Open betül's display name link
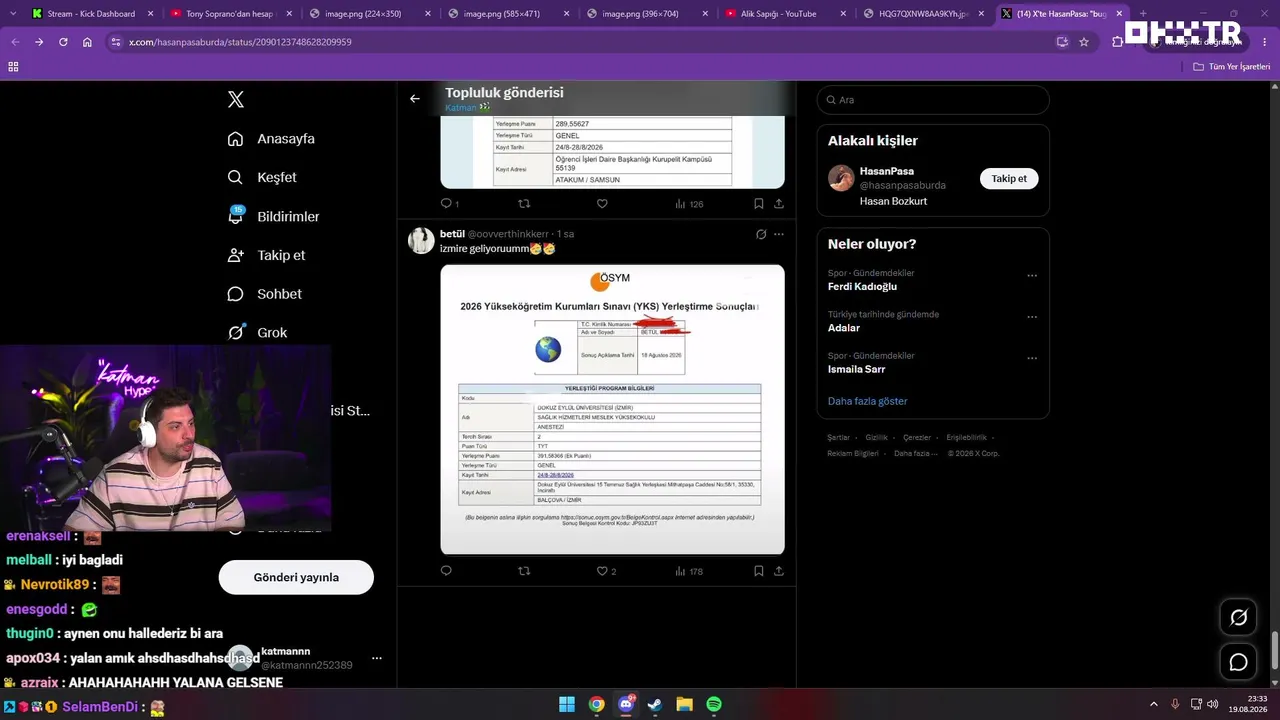Image resolution: width=1280 pixels, height=720 pixels. [451, 234]
